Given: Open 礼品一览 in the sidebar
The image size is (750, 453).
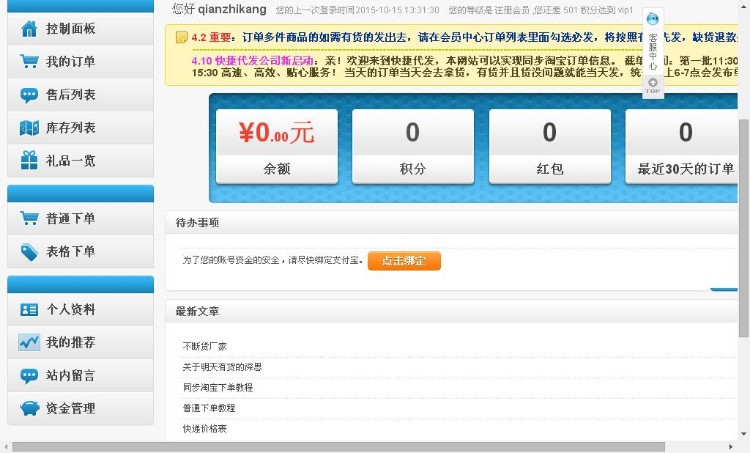Looking at the screenshot, I should pyautogui.click(x=80, y=160).
